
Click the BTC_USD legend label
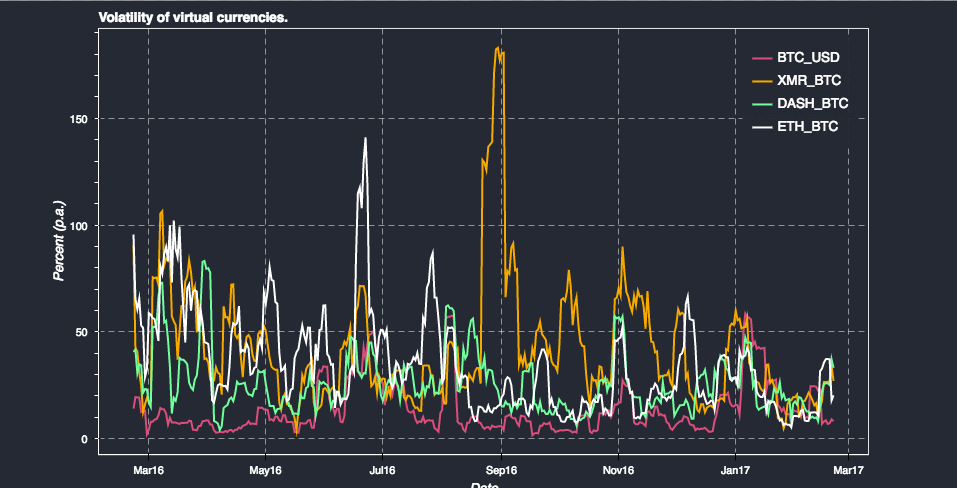(x=808, y=58)
